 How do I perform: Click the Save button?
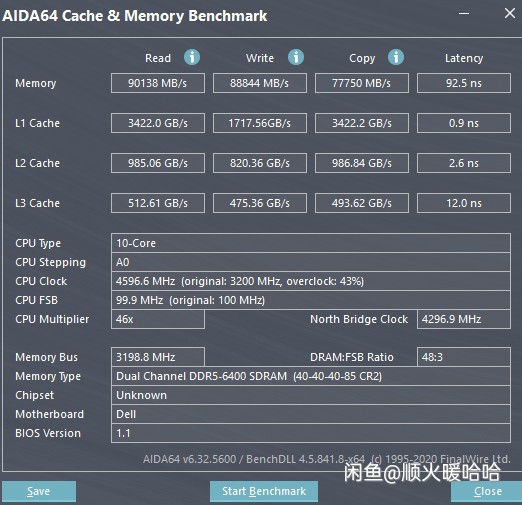coord(39,491)
